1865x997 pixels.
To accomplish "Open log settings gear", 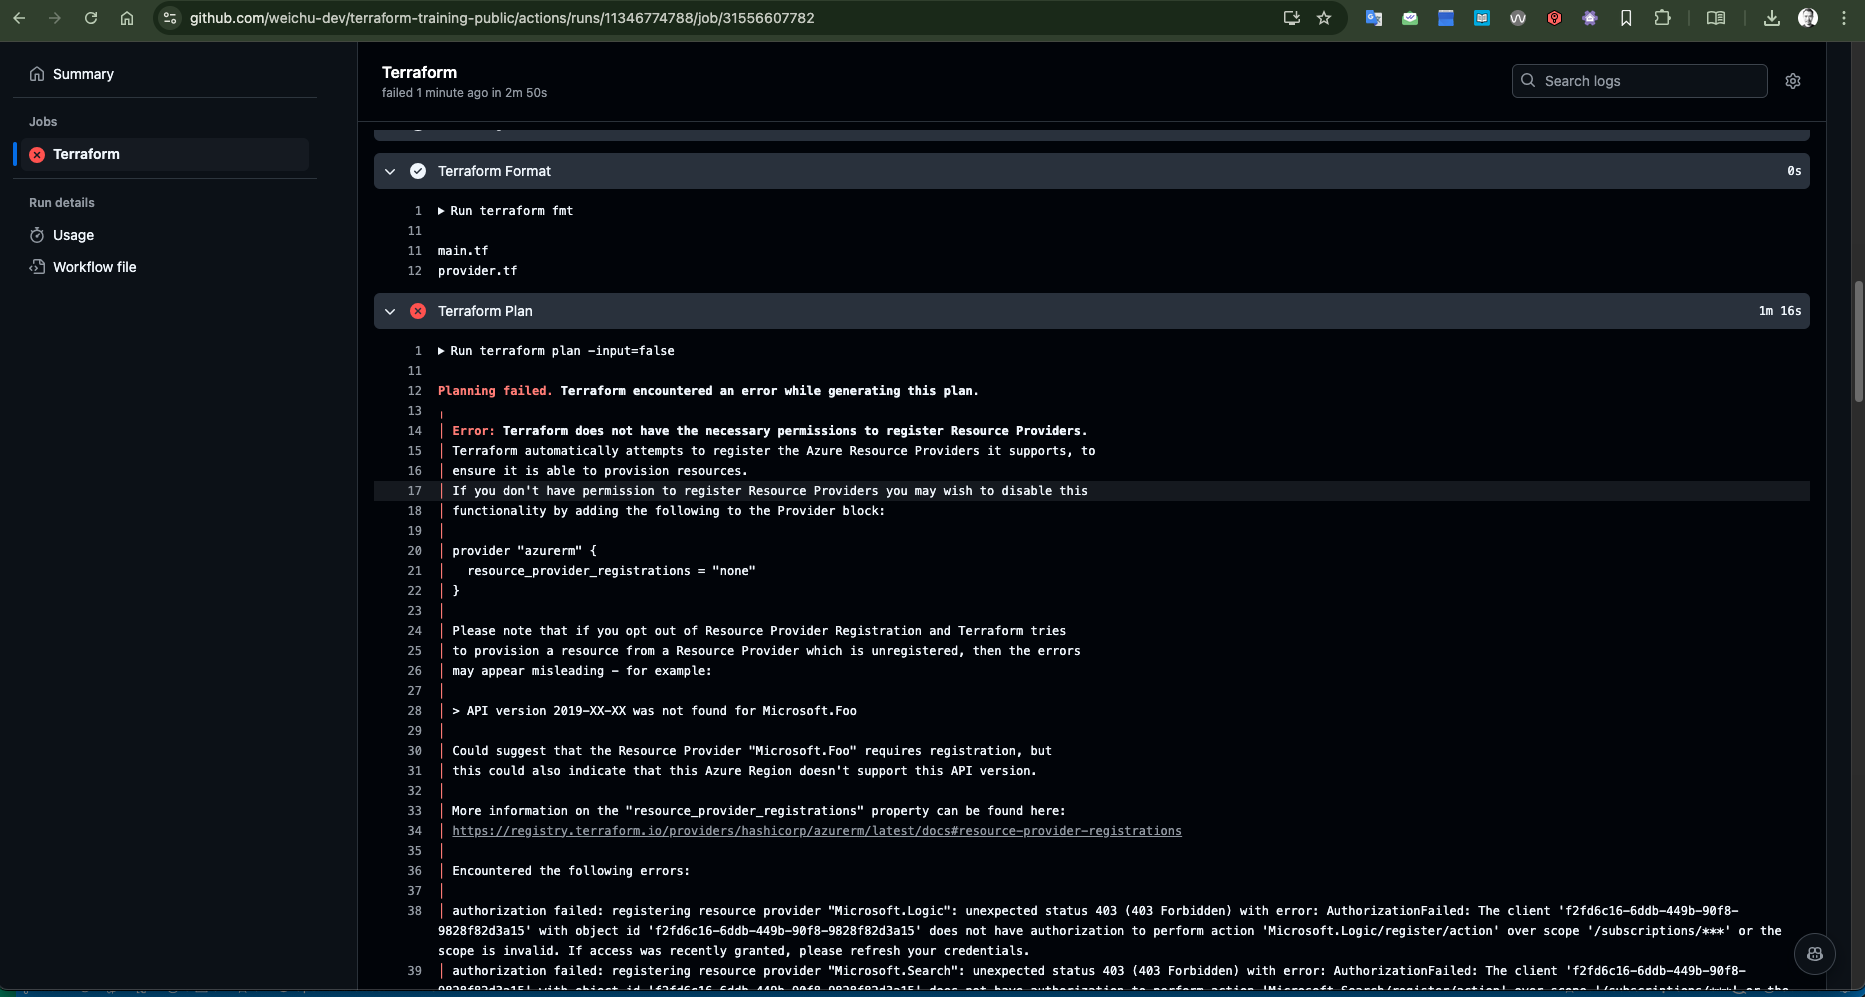I will point(1793,81).
